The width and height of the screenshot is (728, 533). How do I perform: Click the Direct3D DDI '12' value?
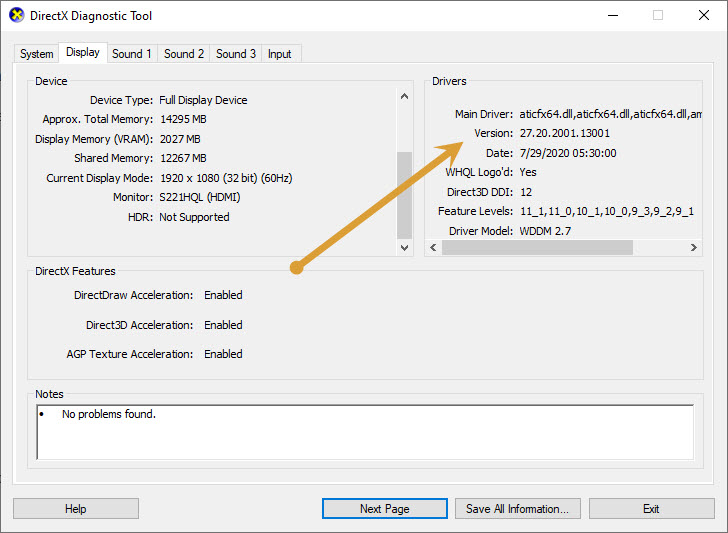pyautogui.click(x=526, y=192)
